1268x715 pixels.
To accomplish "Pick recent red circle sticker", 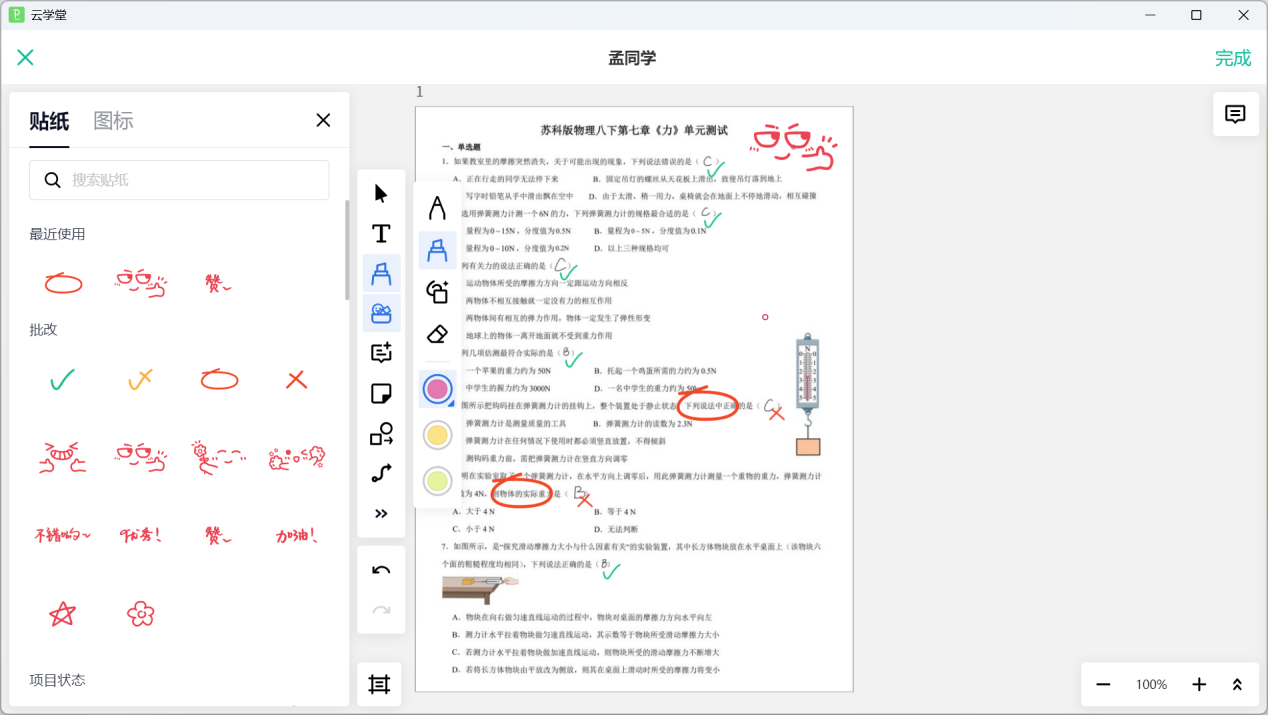I will coord(63,284).
